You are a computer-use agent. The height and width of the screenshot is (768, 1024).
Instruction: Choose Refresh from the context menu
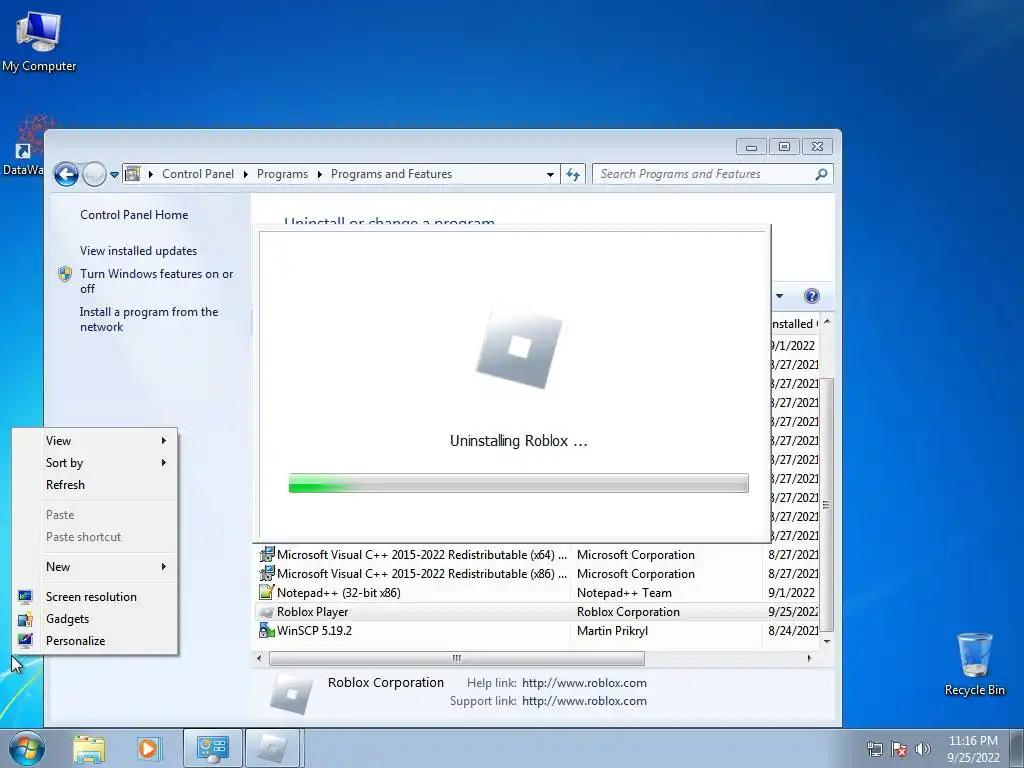pos(95,485)
